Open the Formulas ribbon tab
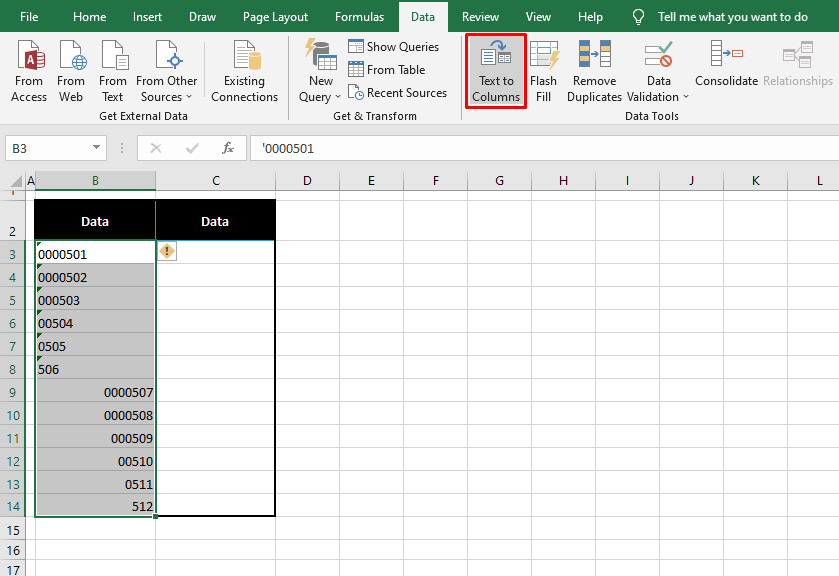The image size is (839, 576). [x=359, y=16]
